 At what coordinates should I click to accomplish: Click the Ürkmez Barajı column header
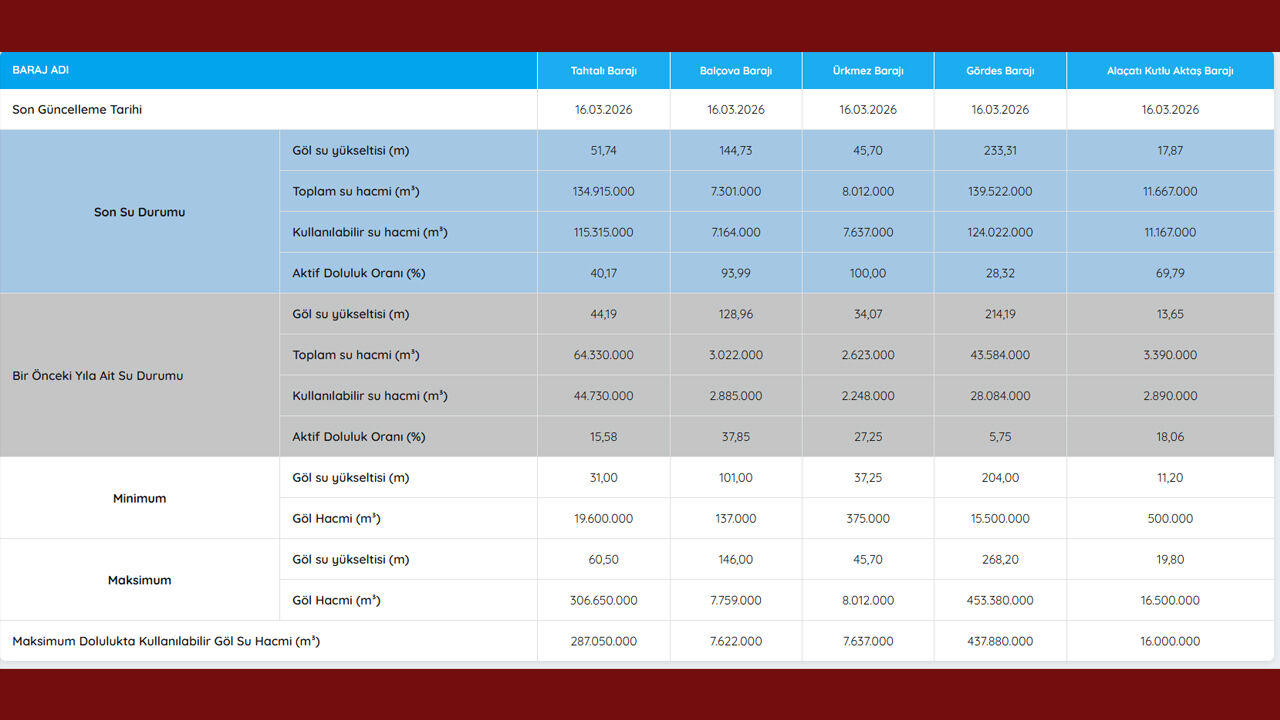[x=867, y=71]
